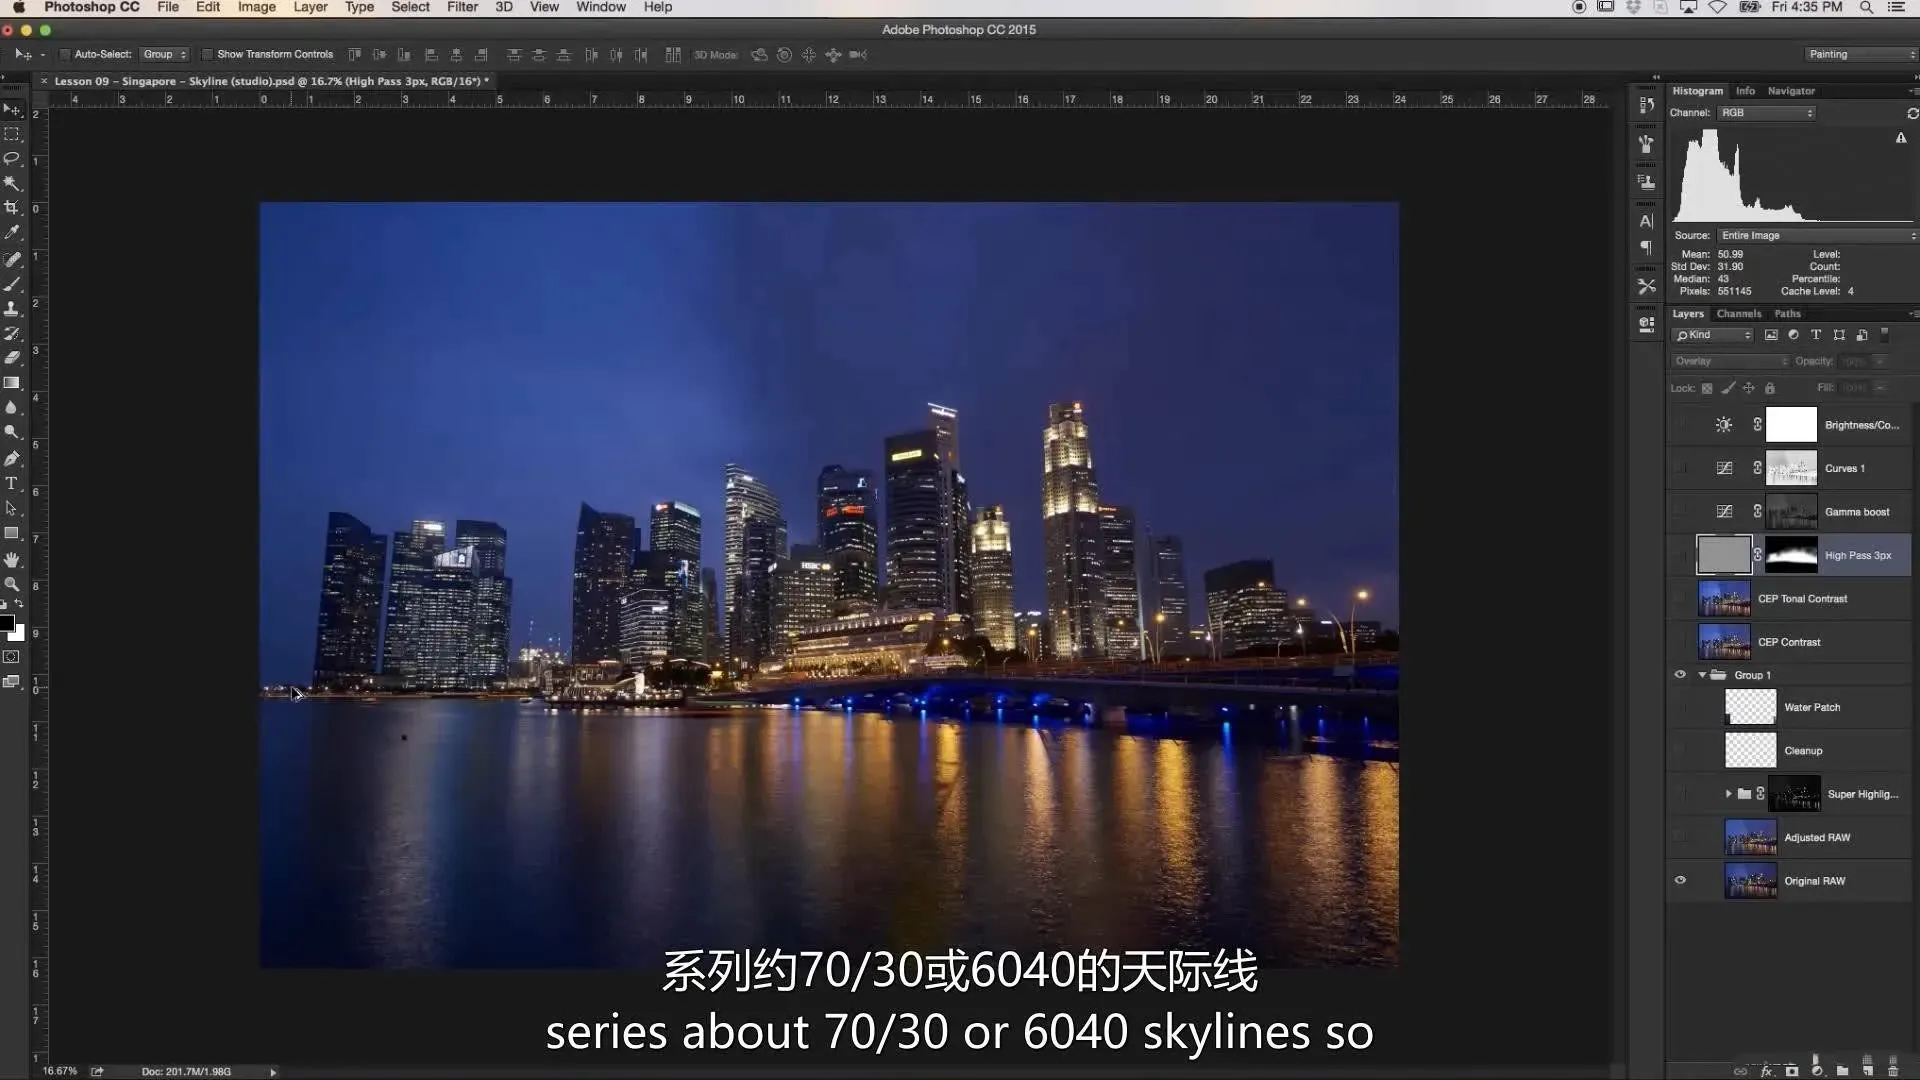Screen dimensions: 1920x1080
Task: Toggle Group 1 visibility eye
Action: pyautogui.click(x=1680, y=675)
